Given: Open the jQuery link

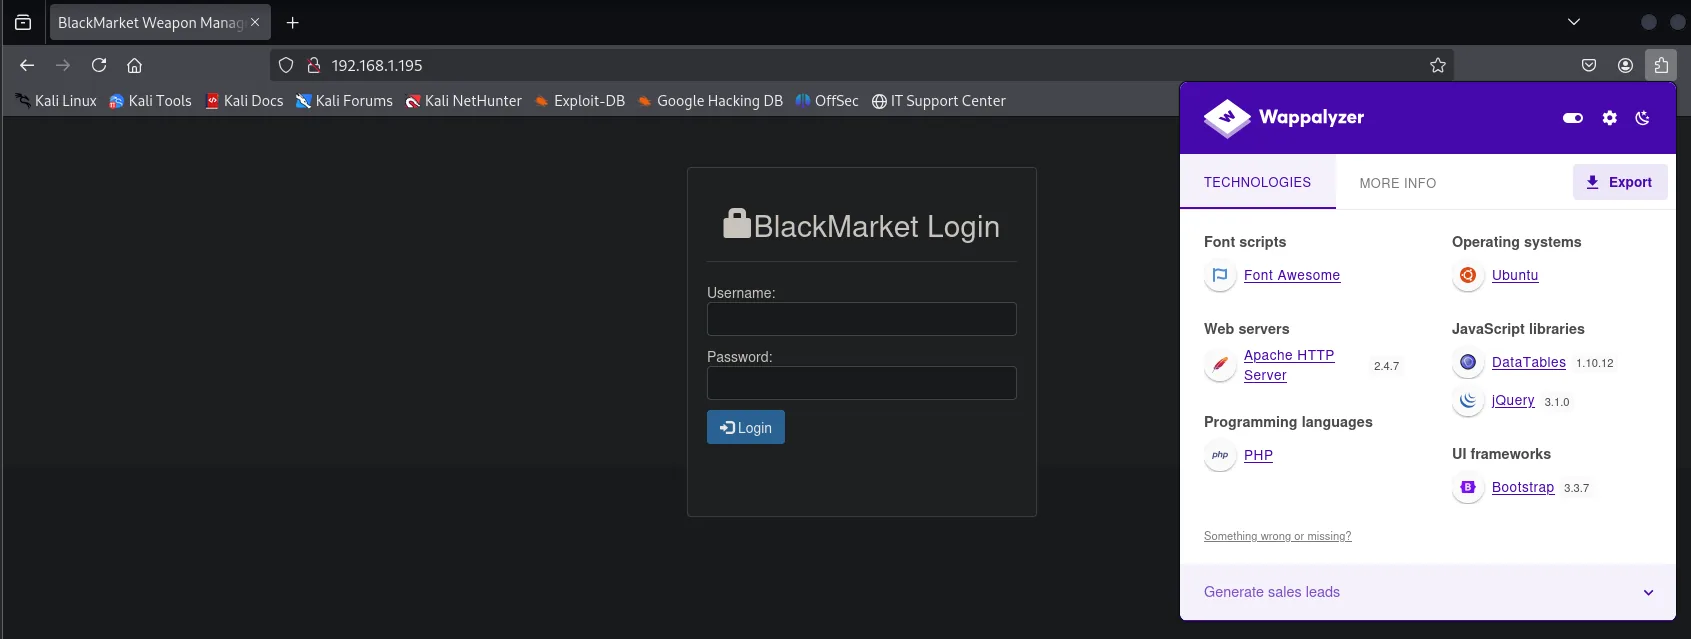Looking at the screenshot, I should [x=1513, y=400].
